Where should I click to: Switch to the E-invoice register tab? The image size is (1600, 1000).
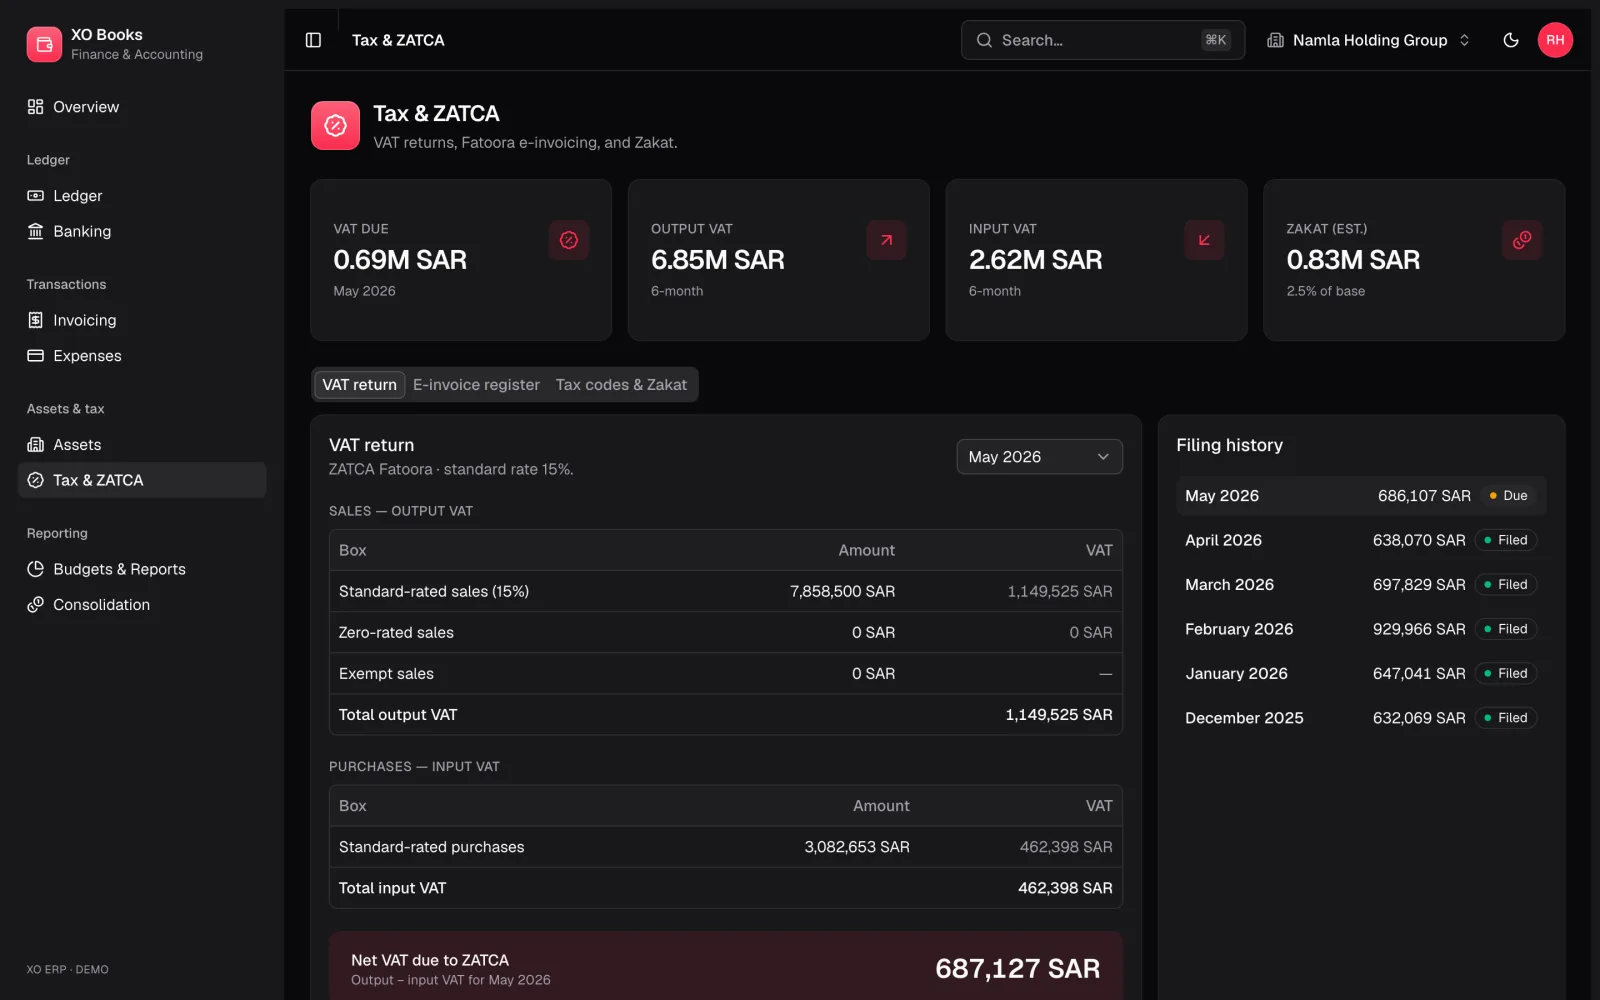(x=476, y=385)
